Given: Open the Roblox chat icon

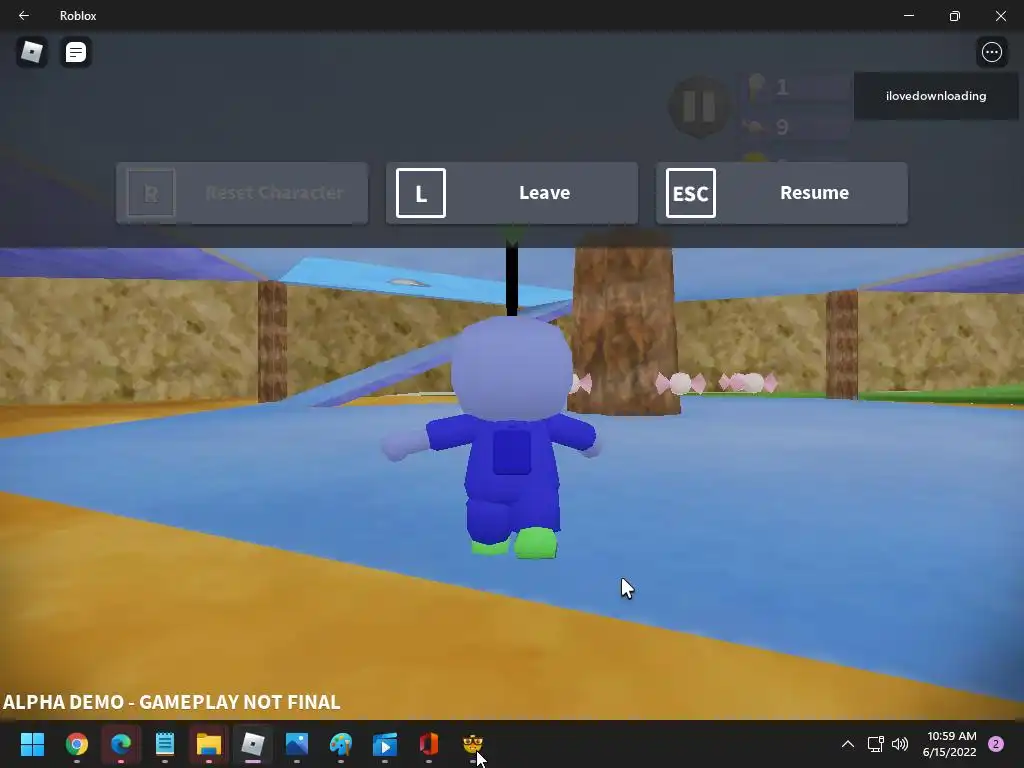Looking at the screenshot, I should coord(76,52).
